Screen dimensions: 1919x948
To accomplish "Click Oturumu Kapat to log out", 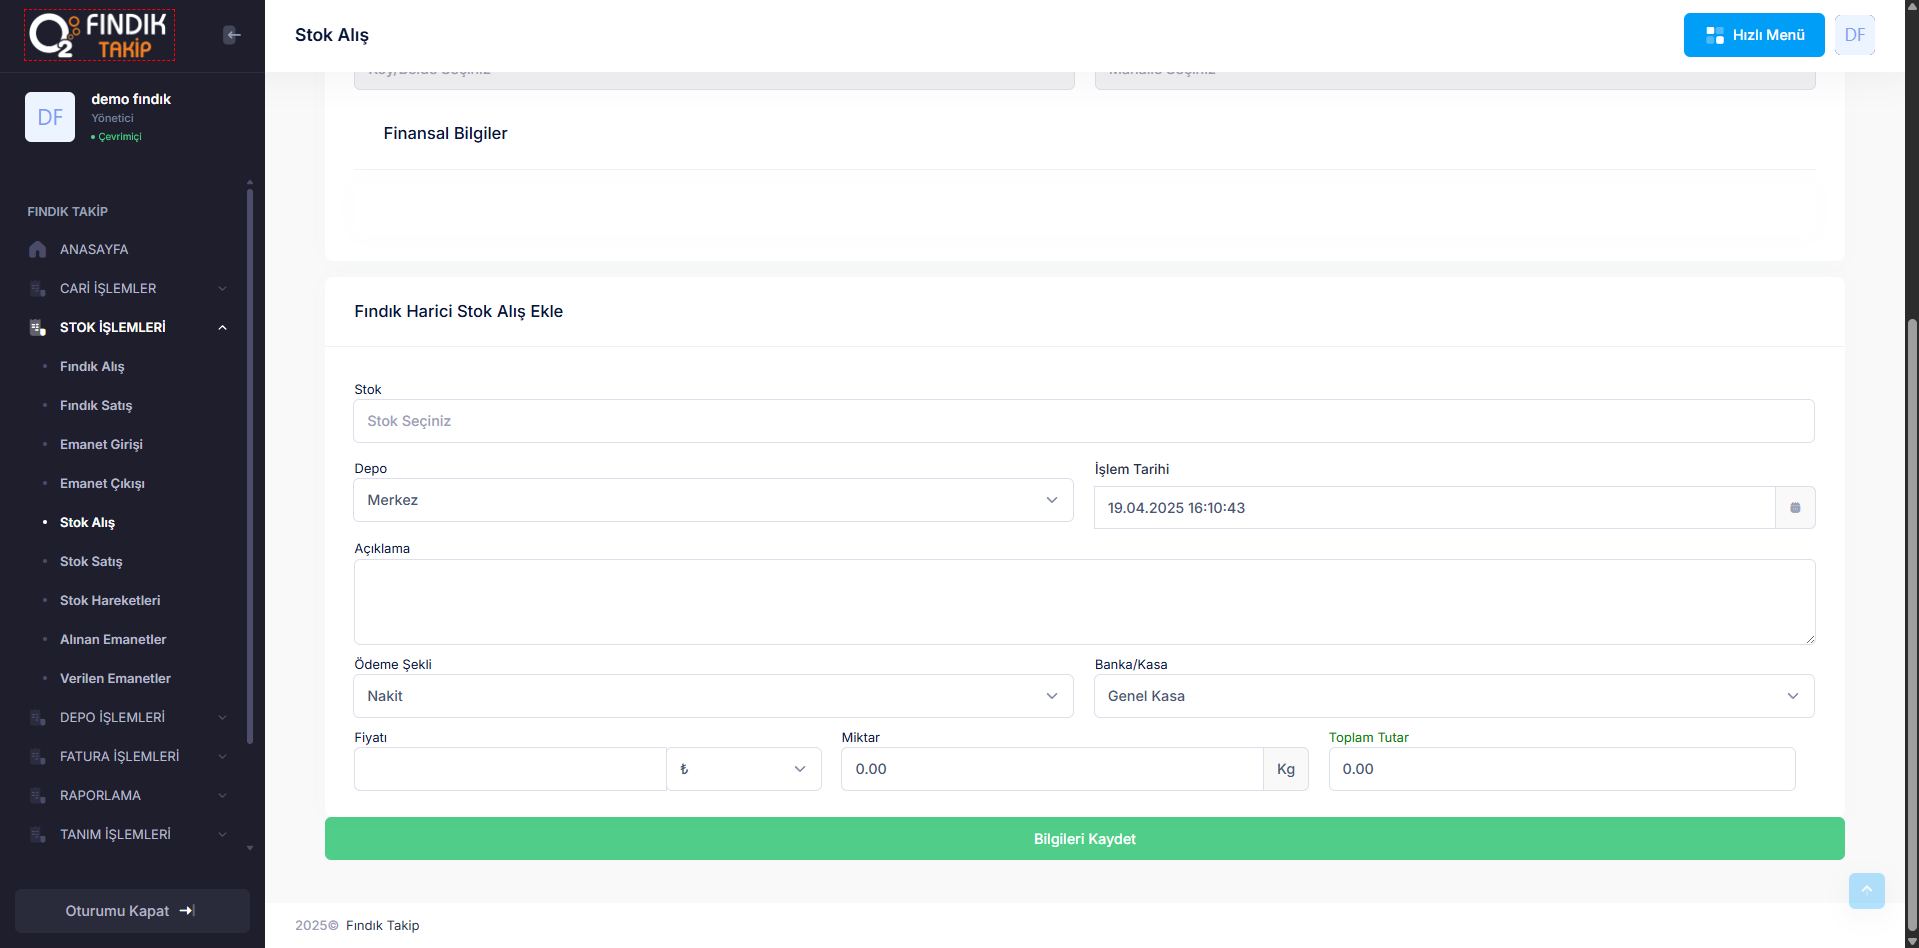I will coord(131,911).
